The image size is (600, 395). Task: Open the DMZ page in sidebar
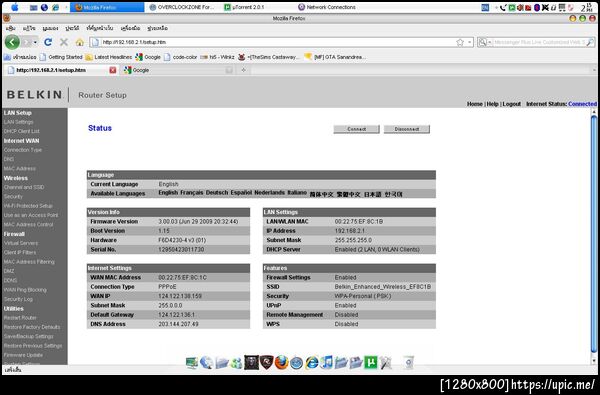[9, 271]
